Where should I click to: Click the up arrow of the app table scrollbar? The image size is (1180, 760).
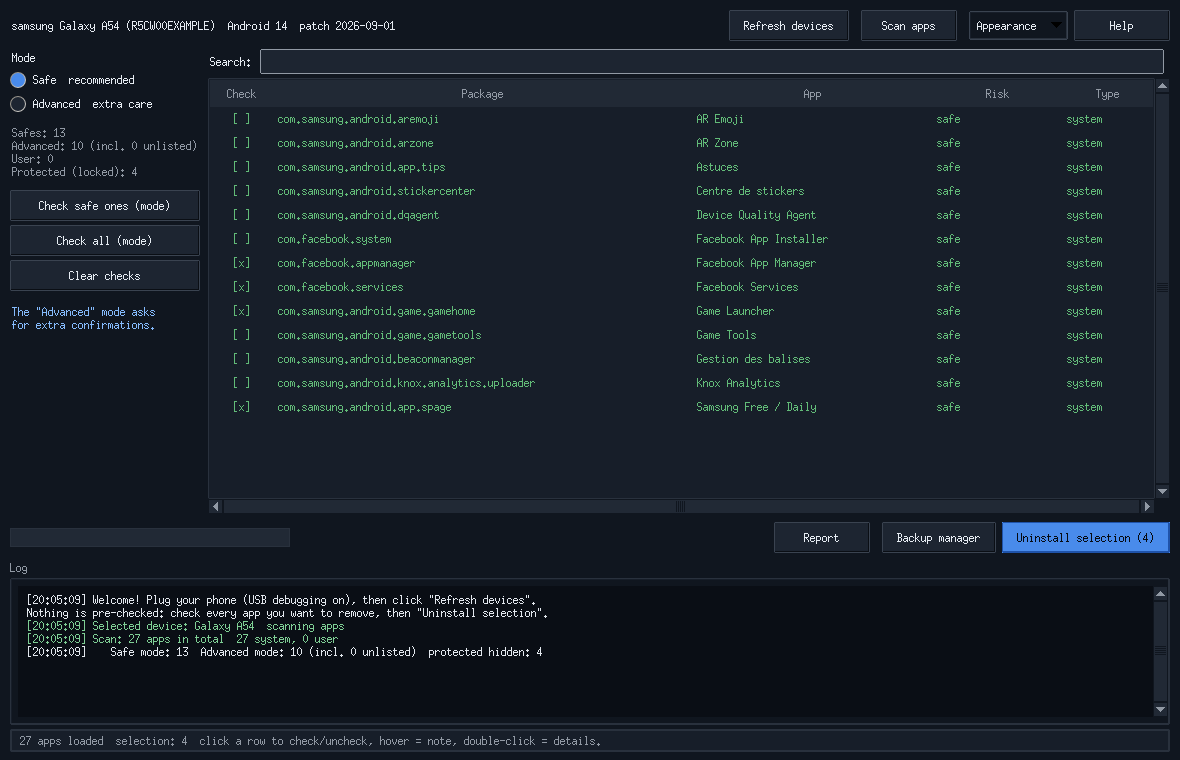click(1162, 87)
